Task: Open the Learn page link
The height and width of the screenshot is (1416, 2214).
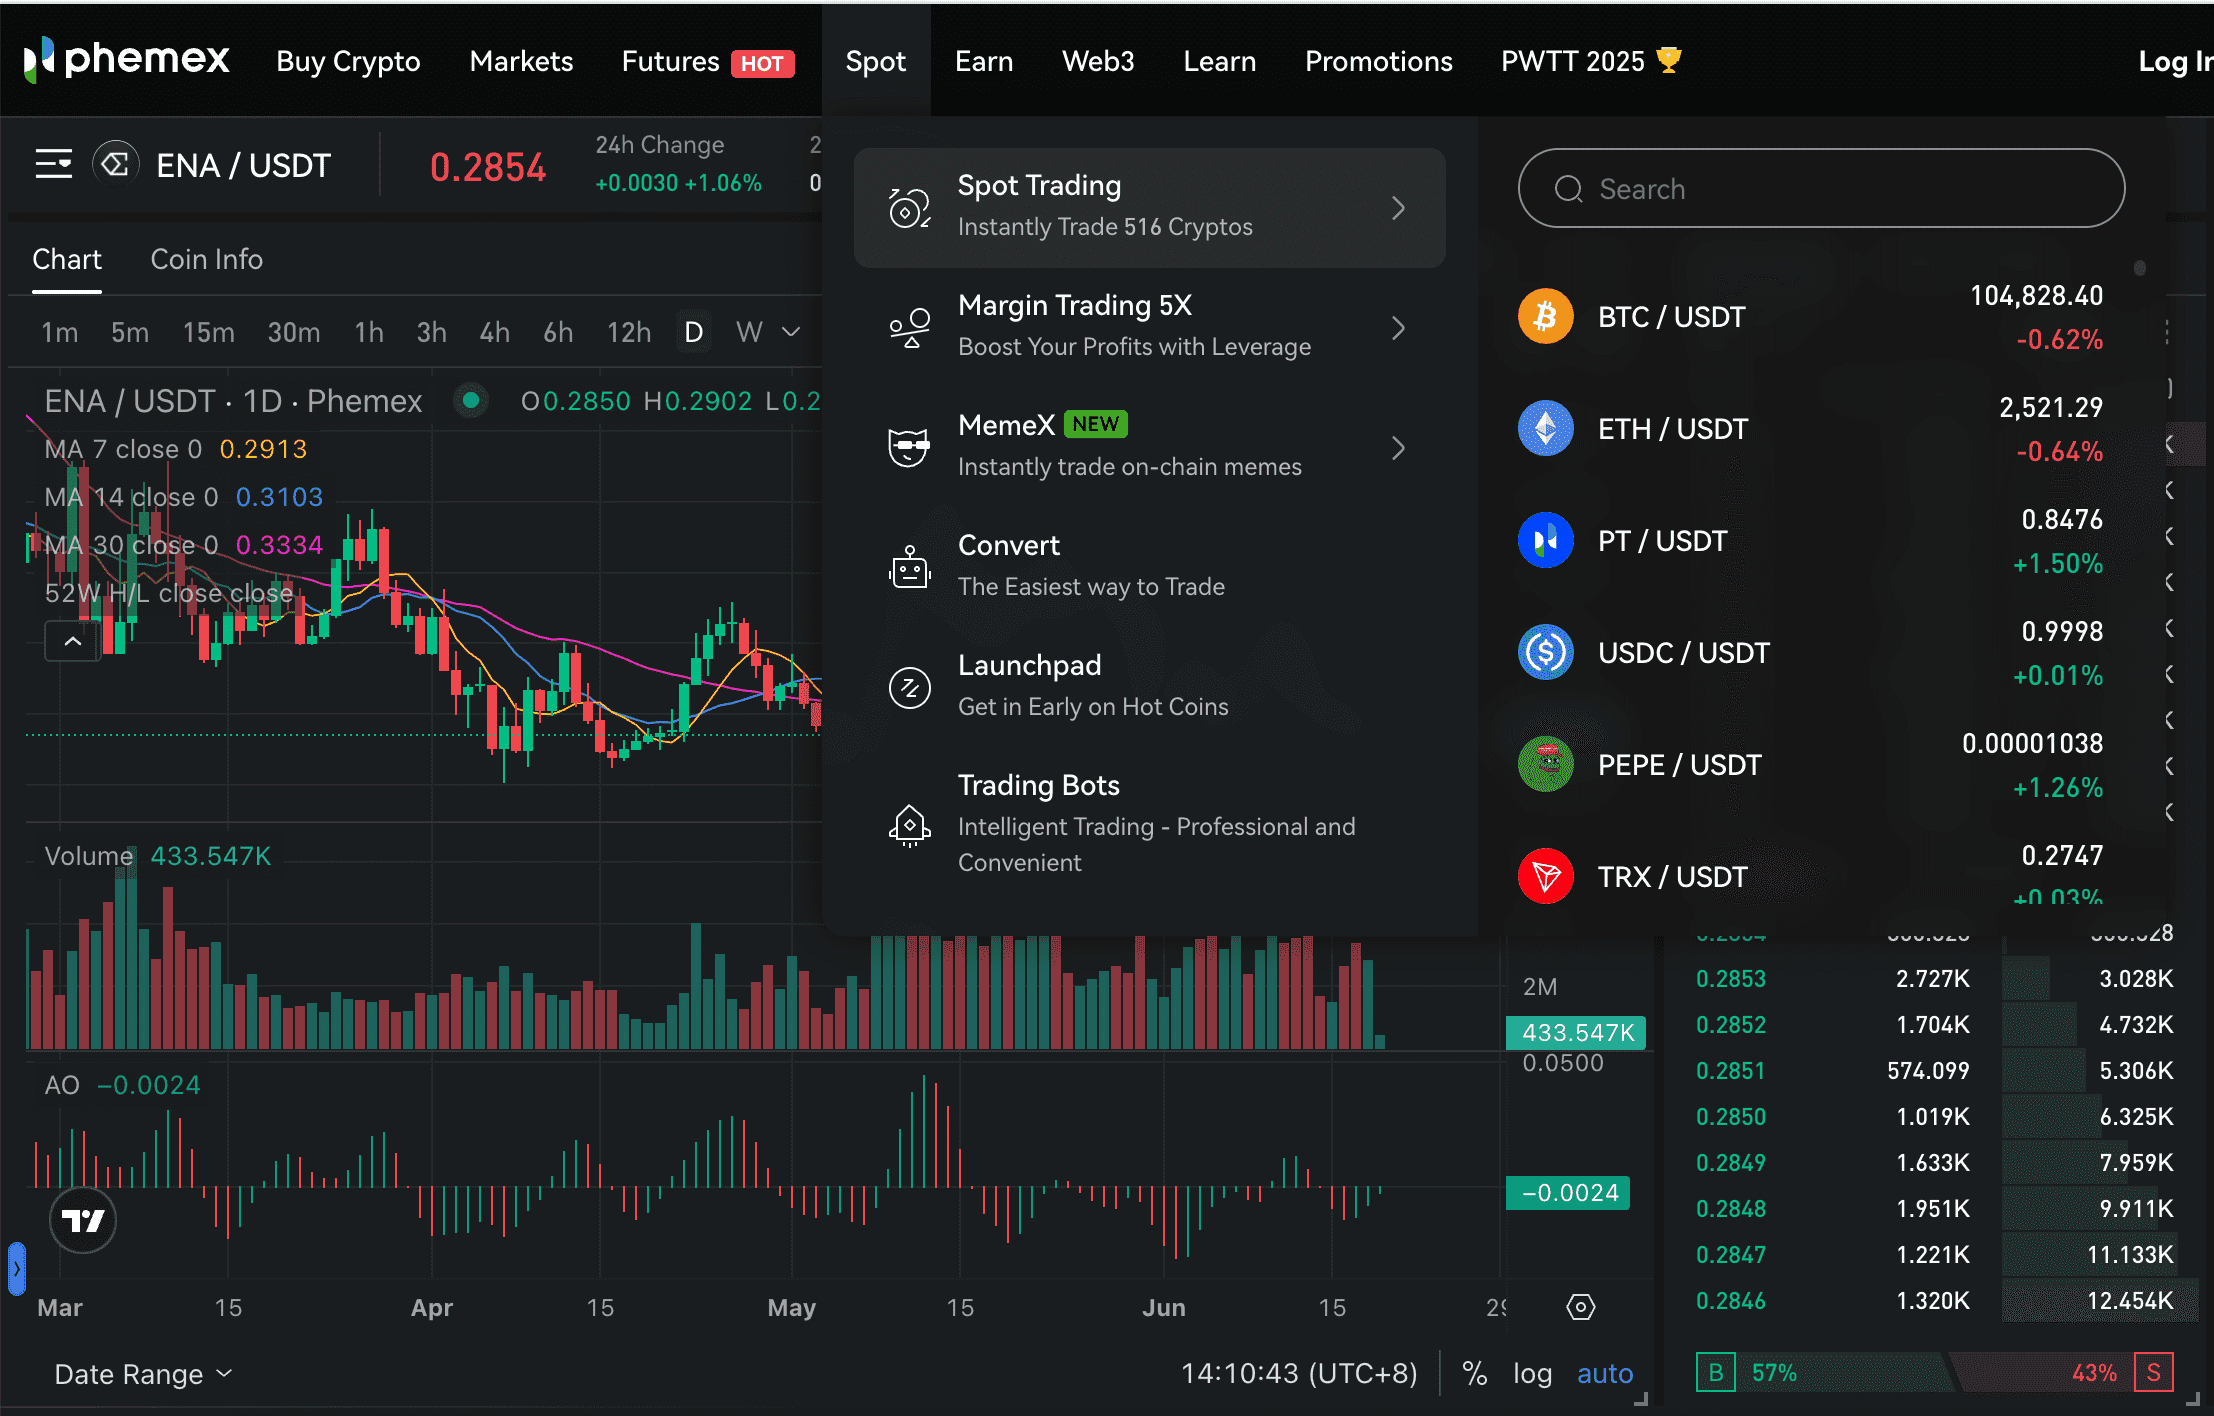Action: 1219,61
